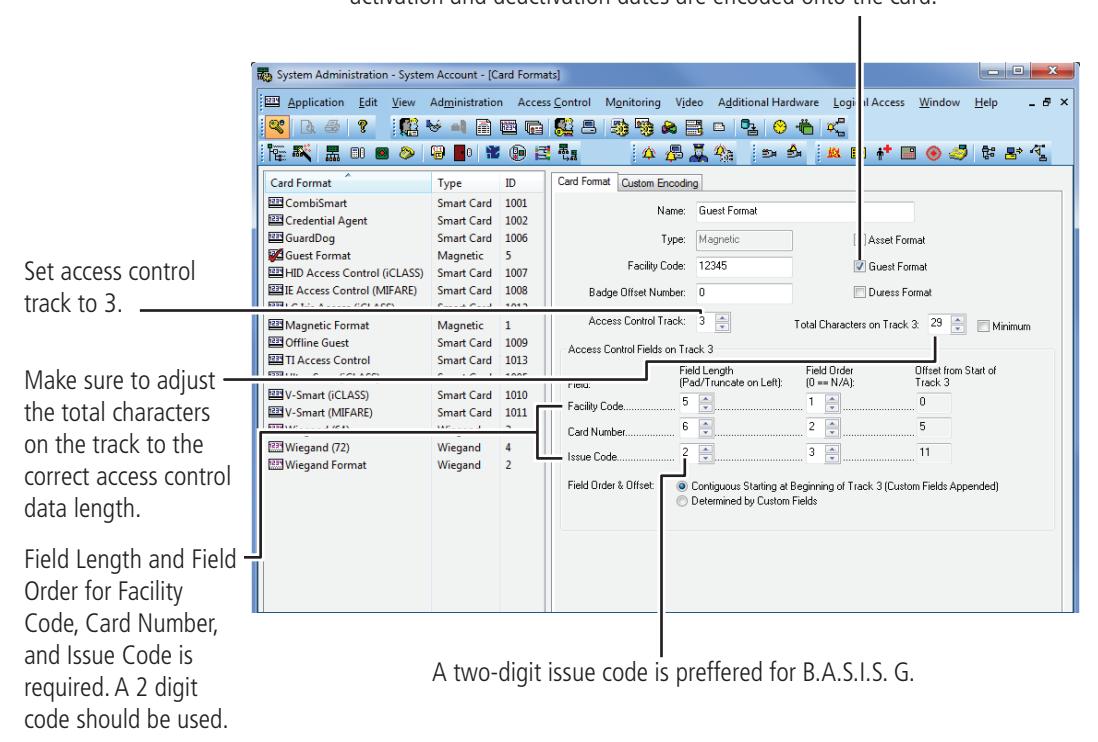Open the Administration menu
Viewport: 1098px width, 742px height.
pyautogui.click(x=466, y=102)
